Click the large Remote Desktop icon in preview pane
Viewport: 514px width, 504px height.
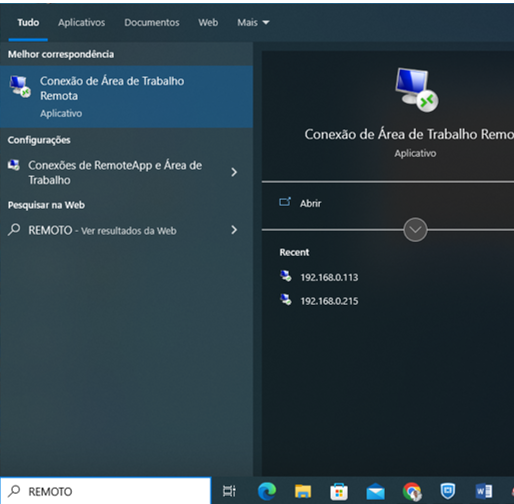pyautogui.click(x=416, y=90)
